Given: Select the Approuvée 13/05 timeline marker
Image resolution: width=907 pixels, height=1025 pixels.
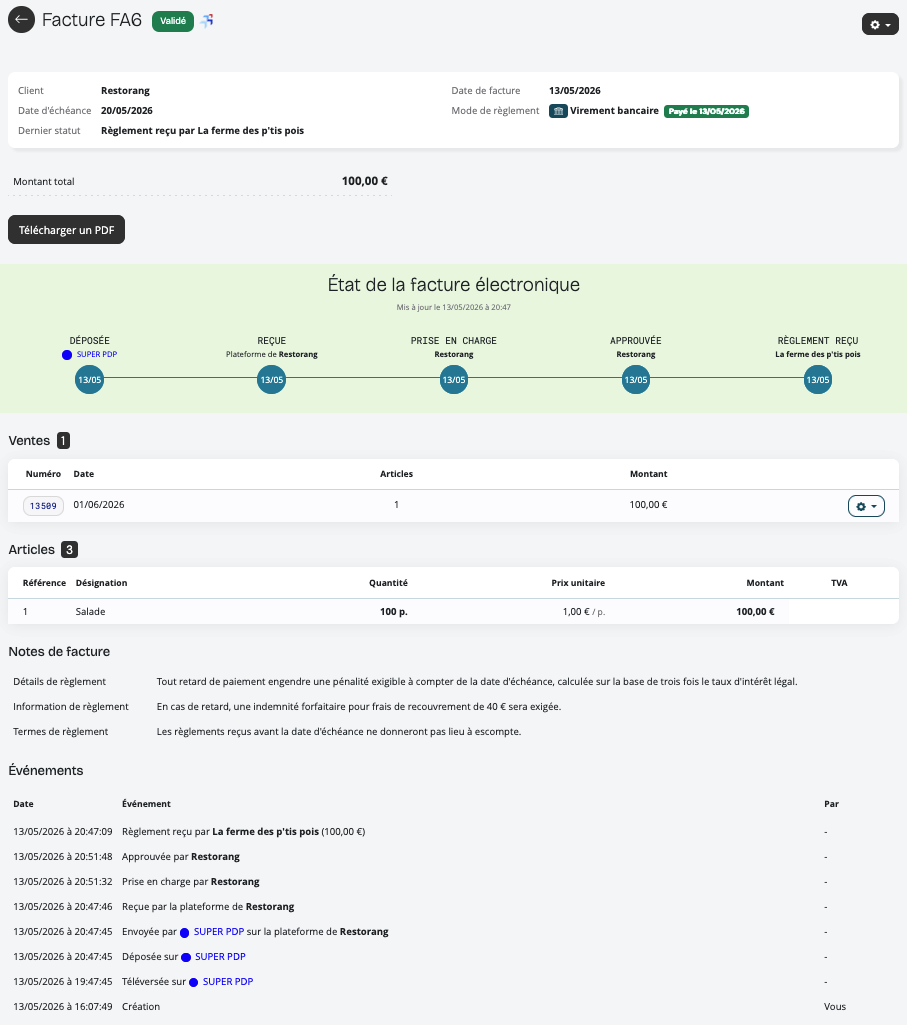Looking at the screenshot, I should point(636,380).
